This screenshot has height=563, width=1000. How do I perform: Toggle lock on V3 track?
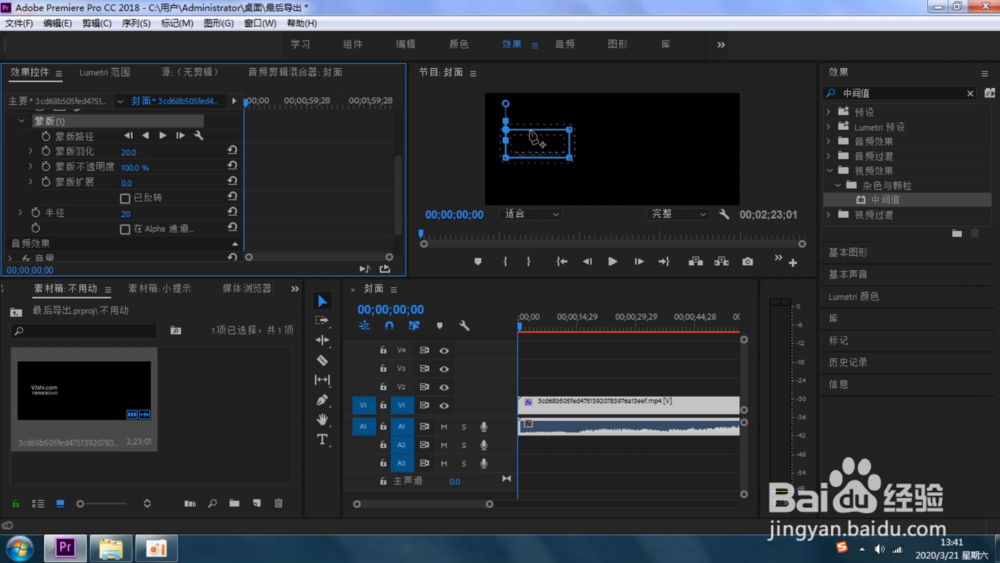383,369
